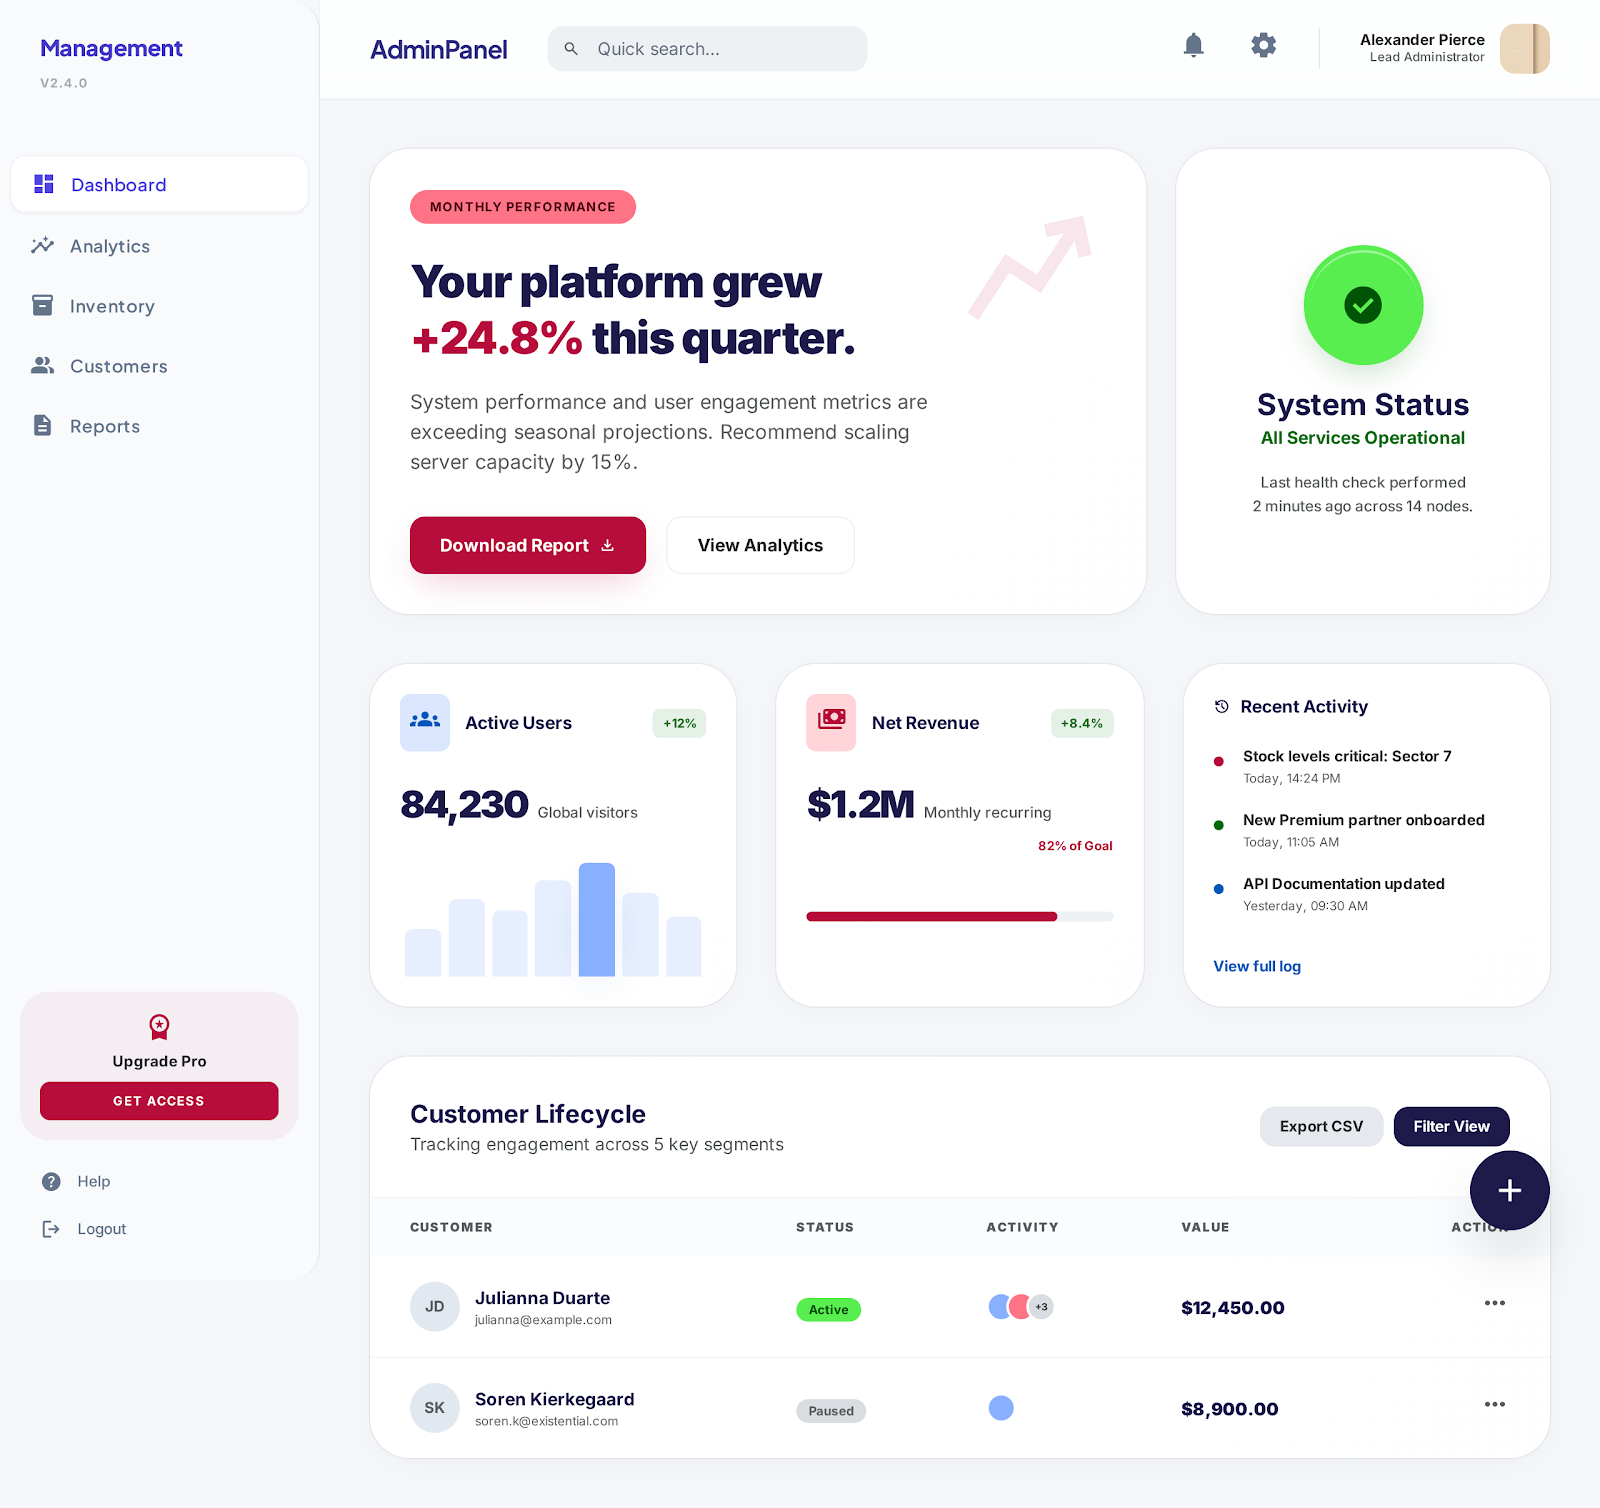Viewport: 1600px width, 1508px height.
Task: Click the Net Revenue goal progress bar
Action: click(960, 916)
